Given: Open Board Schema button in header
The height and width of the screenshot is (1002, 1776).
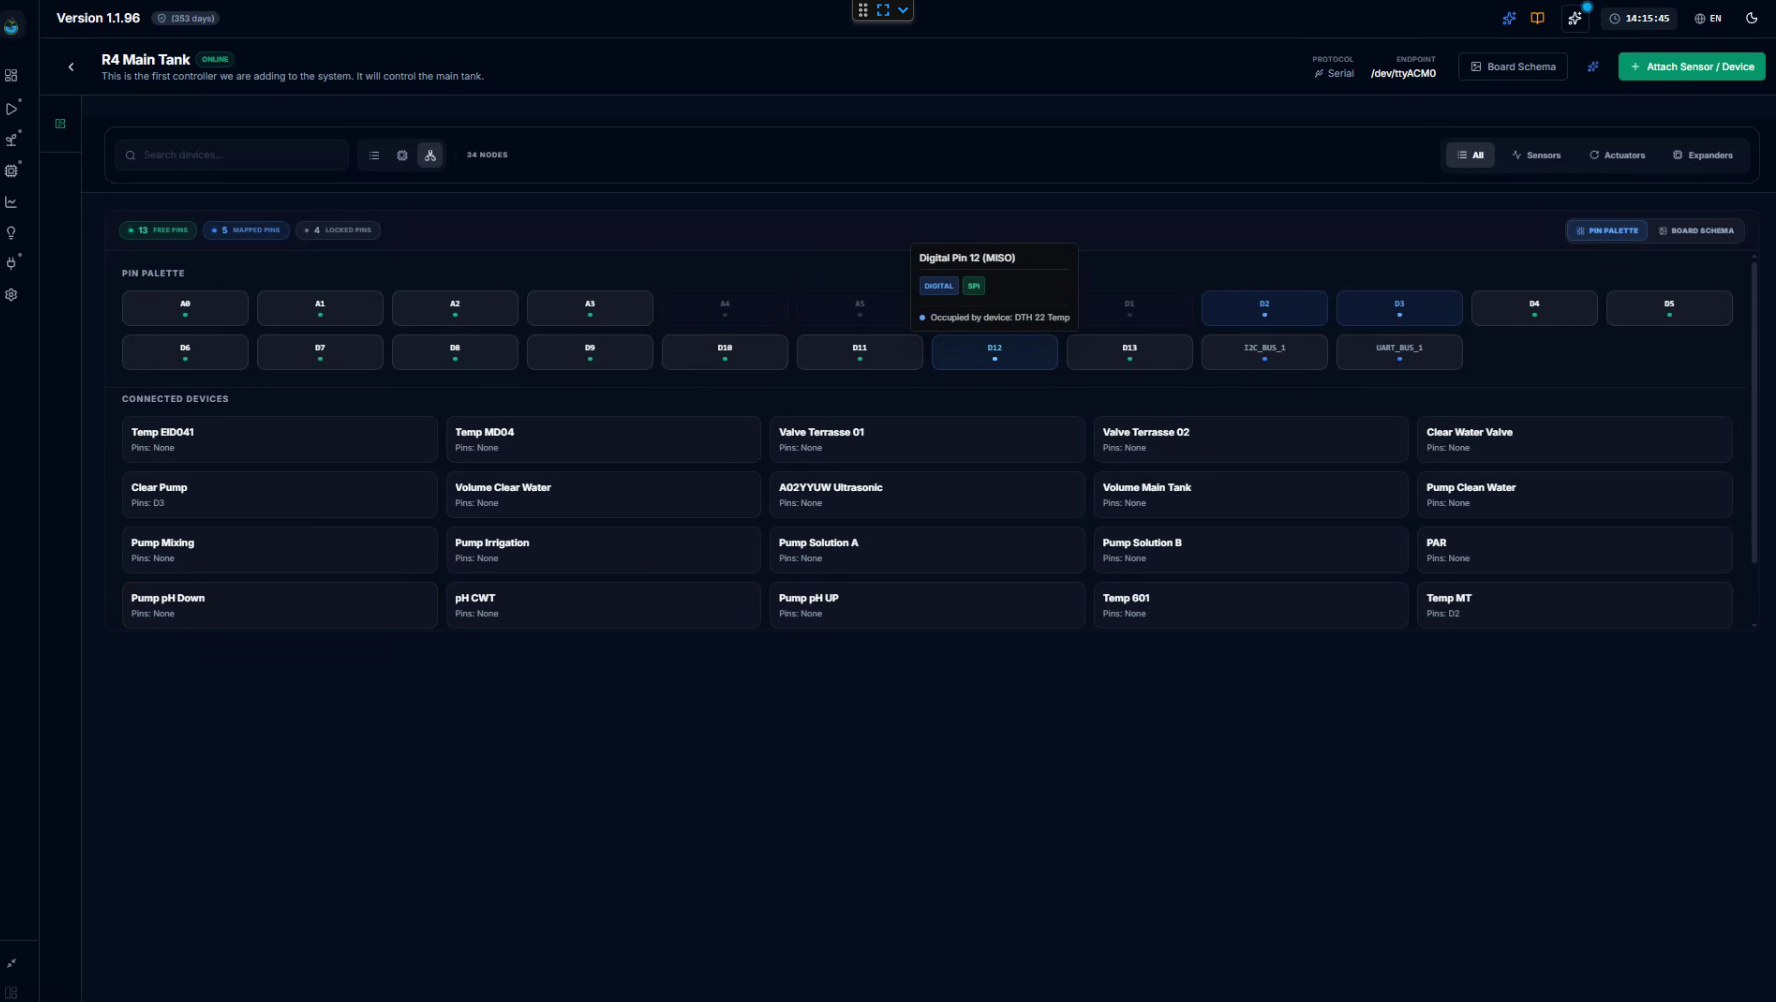Looking at the screenshot, I should 1513,67.
